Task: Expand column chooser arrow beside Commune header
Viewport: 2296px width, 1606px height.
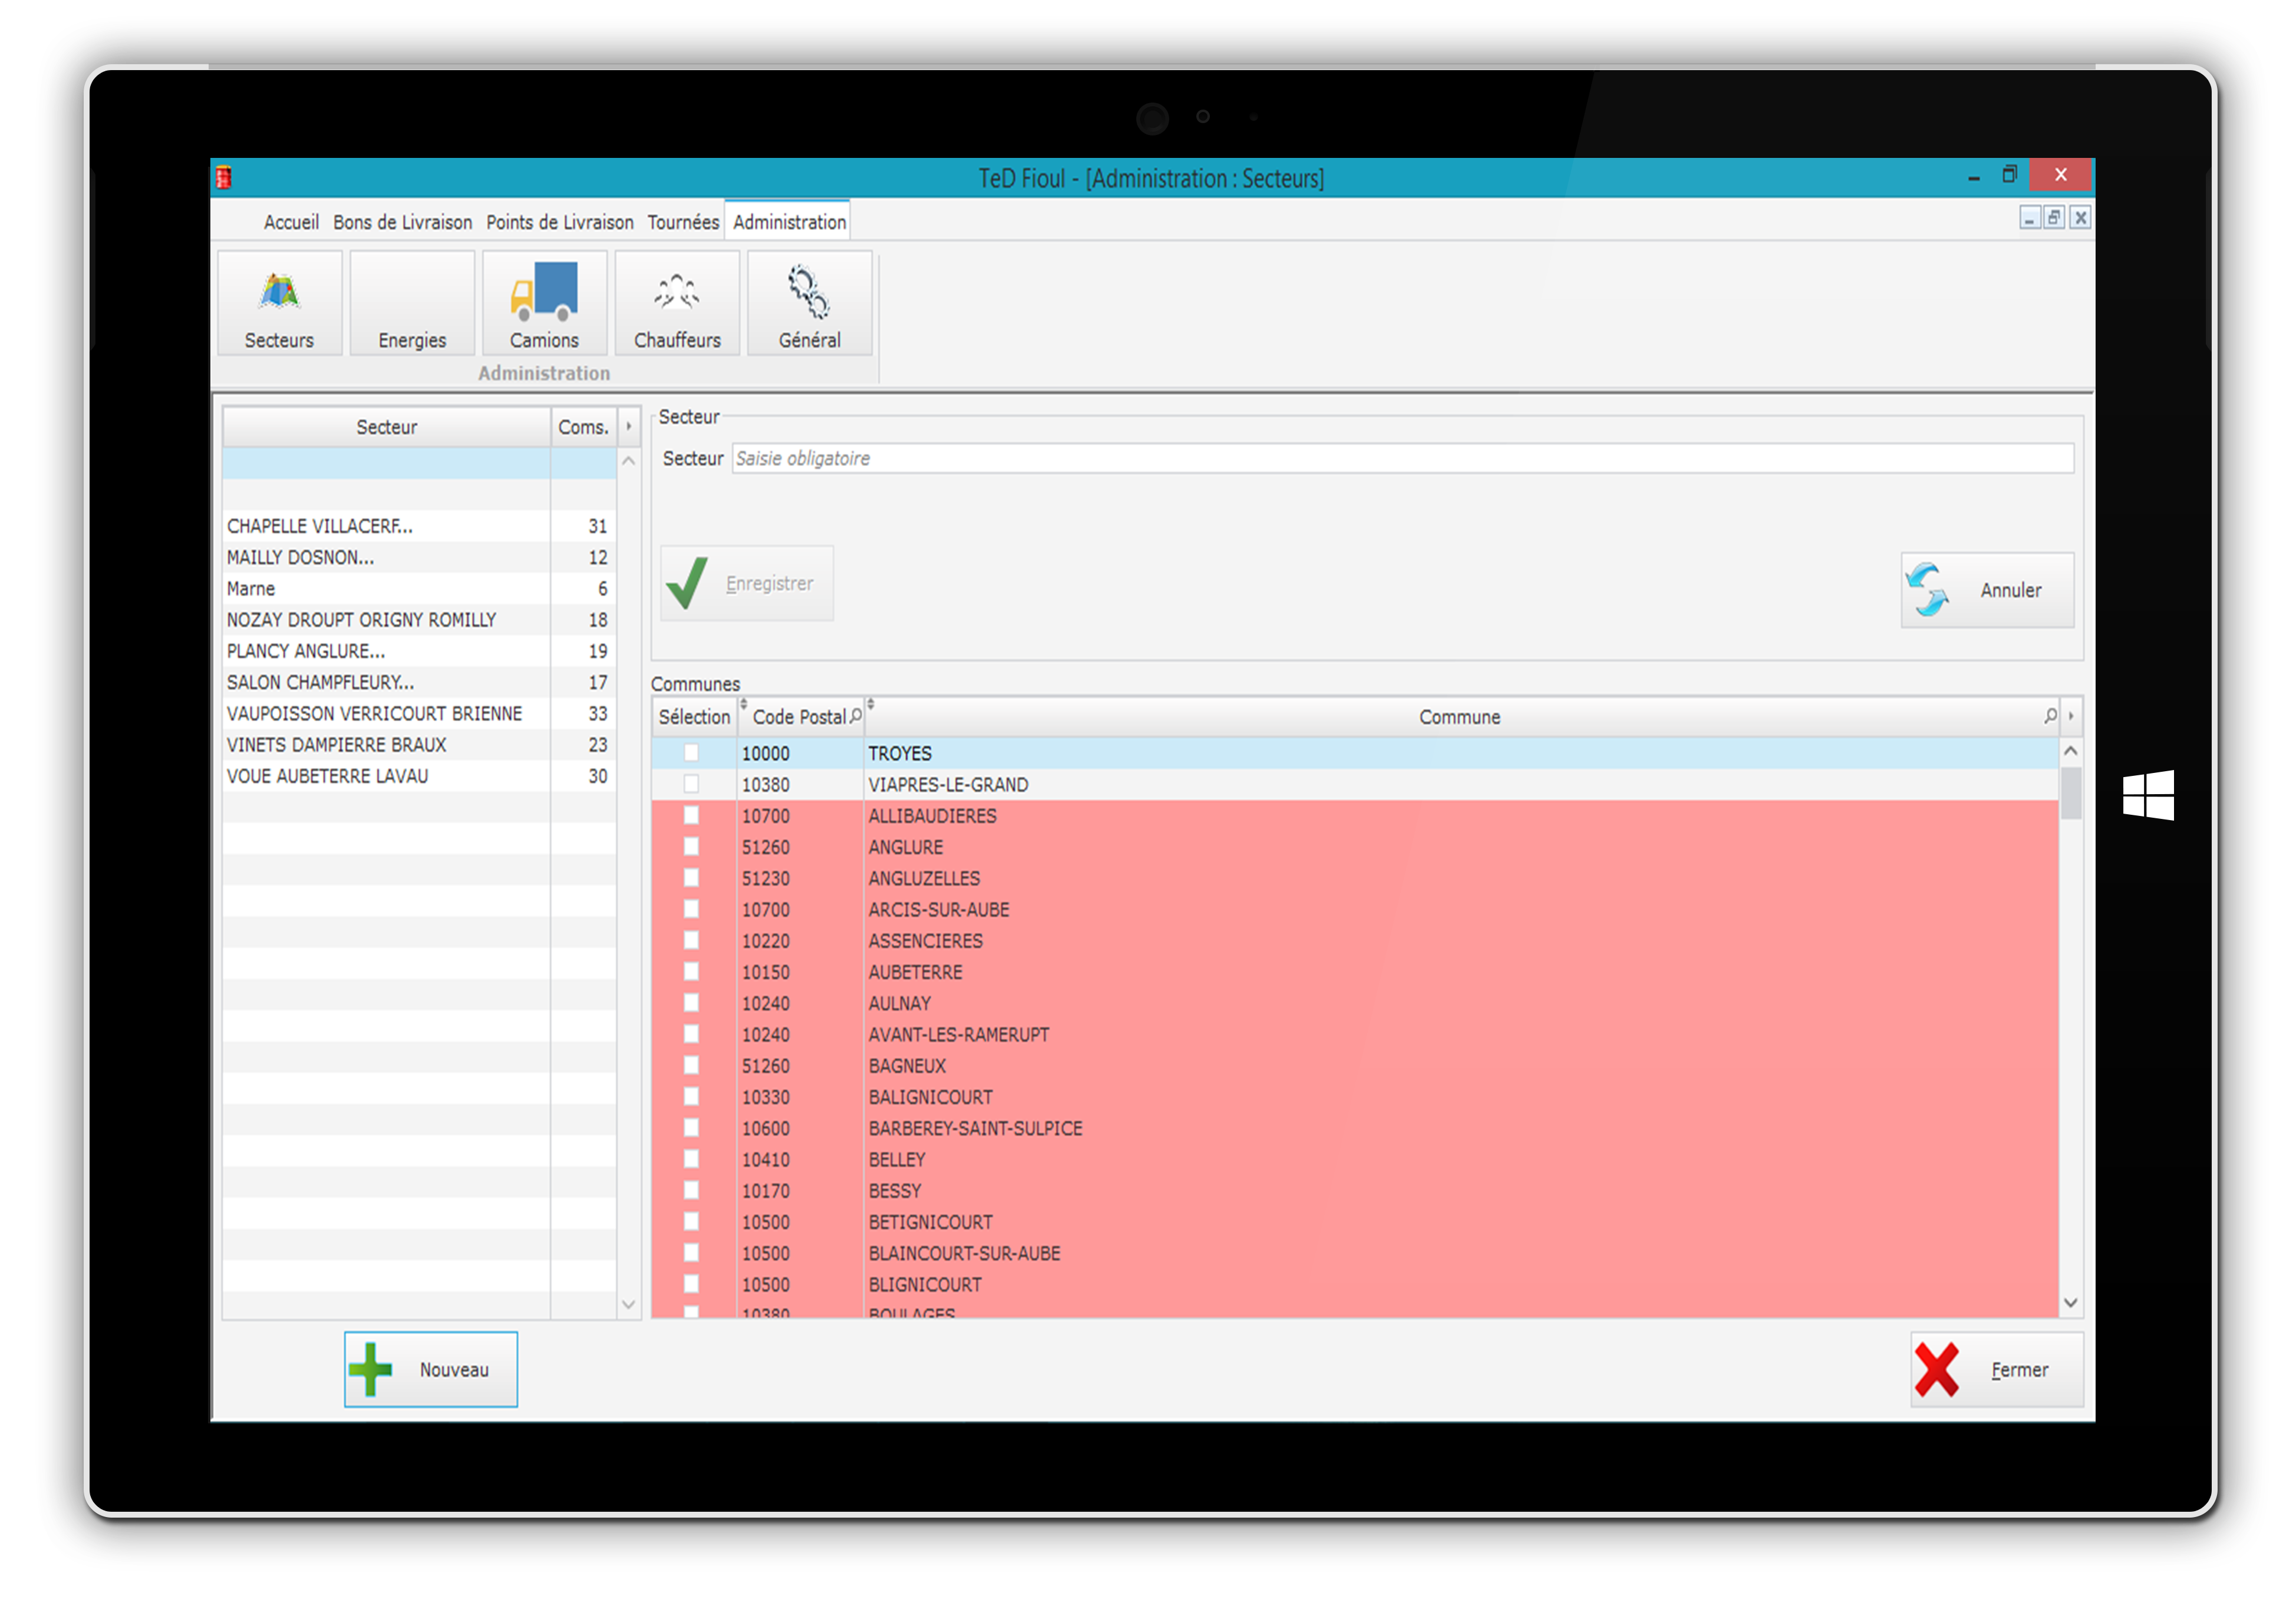Action: point(2071,716)
